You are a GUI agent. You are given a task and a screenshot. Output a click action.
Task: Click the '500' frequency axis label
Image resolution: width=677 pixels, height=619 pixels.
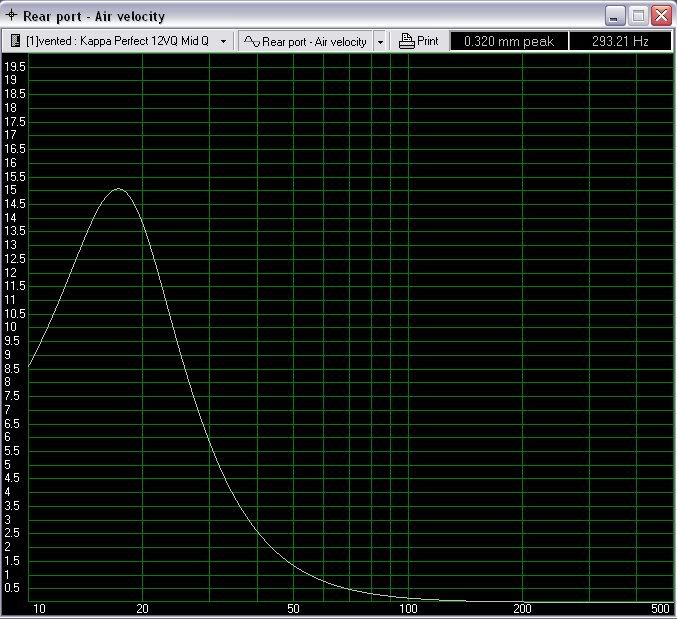coord(660,609)
